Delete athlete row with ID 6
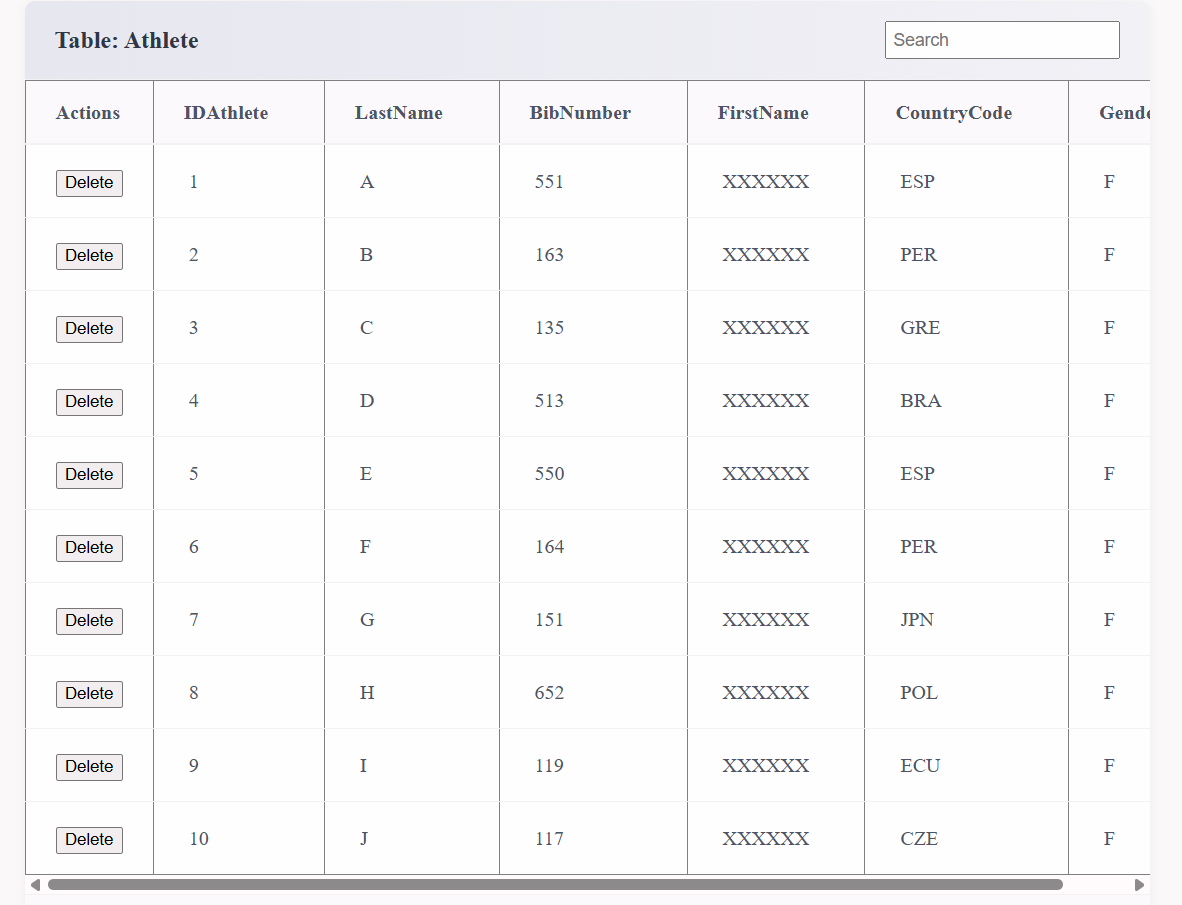This screenshot has width=1182, height=905. click(89, 549)
